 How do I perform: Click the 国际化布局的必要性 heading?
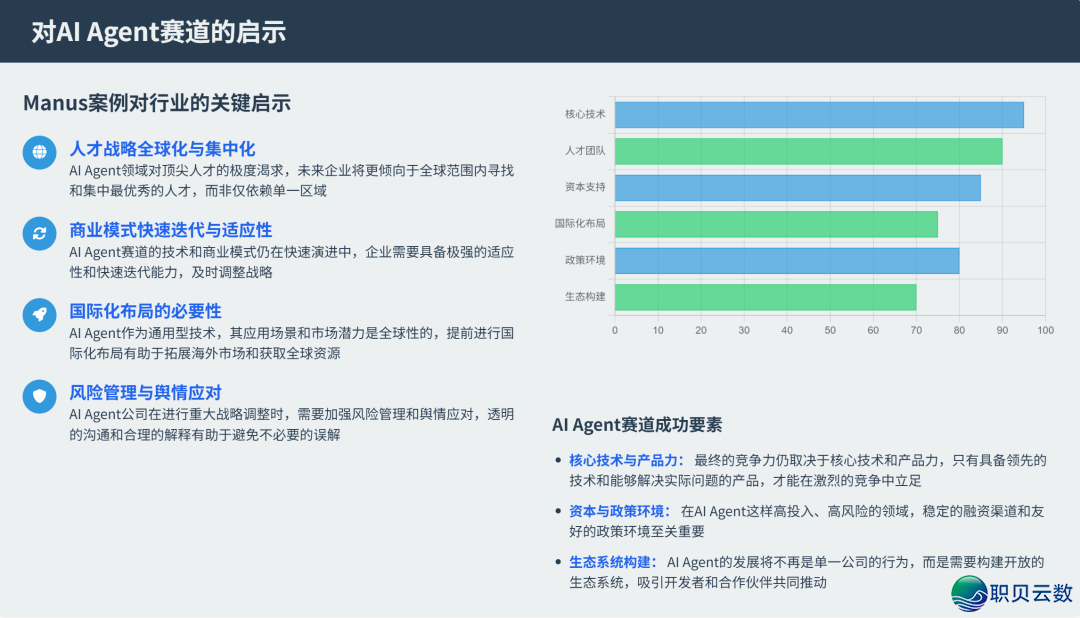[x=145, y=311]
